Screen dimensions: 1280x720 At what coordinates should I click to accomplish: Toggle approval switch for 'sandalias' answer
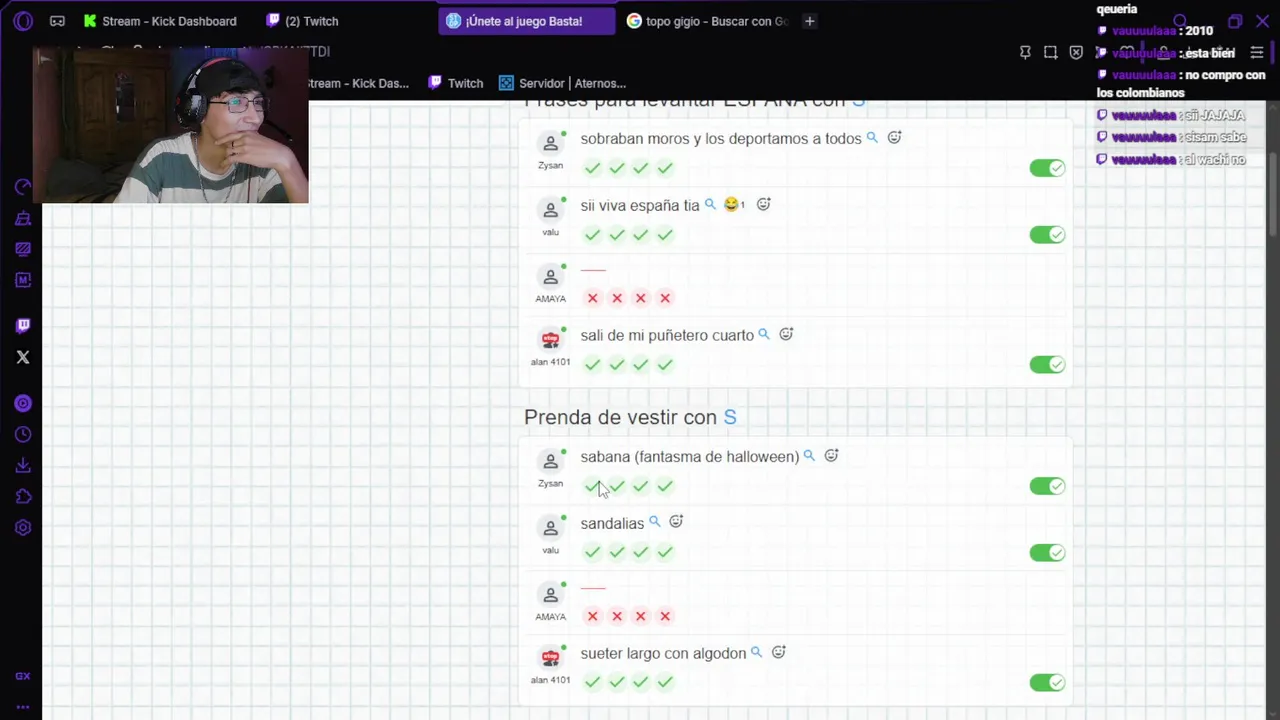(x=1047, y=553)
